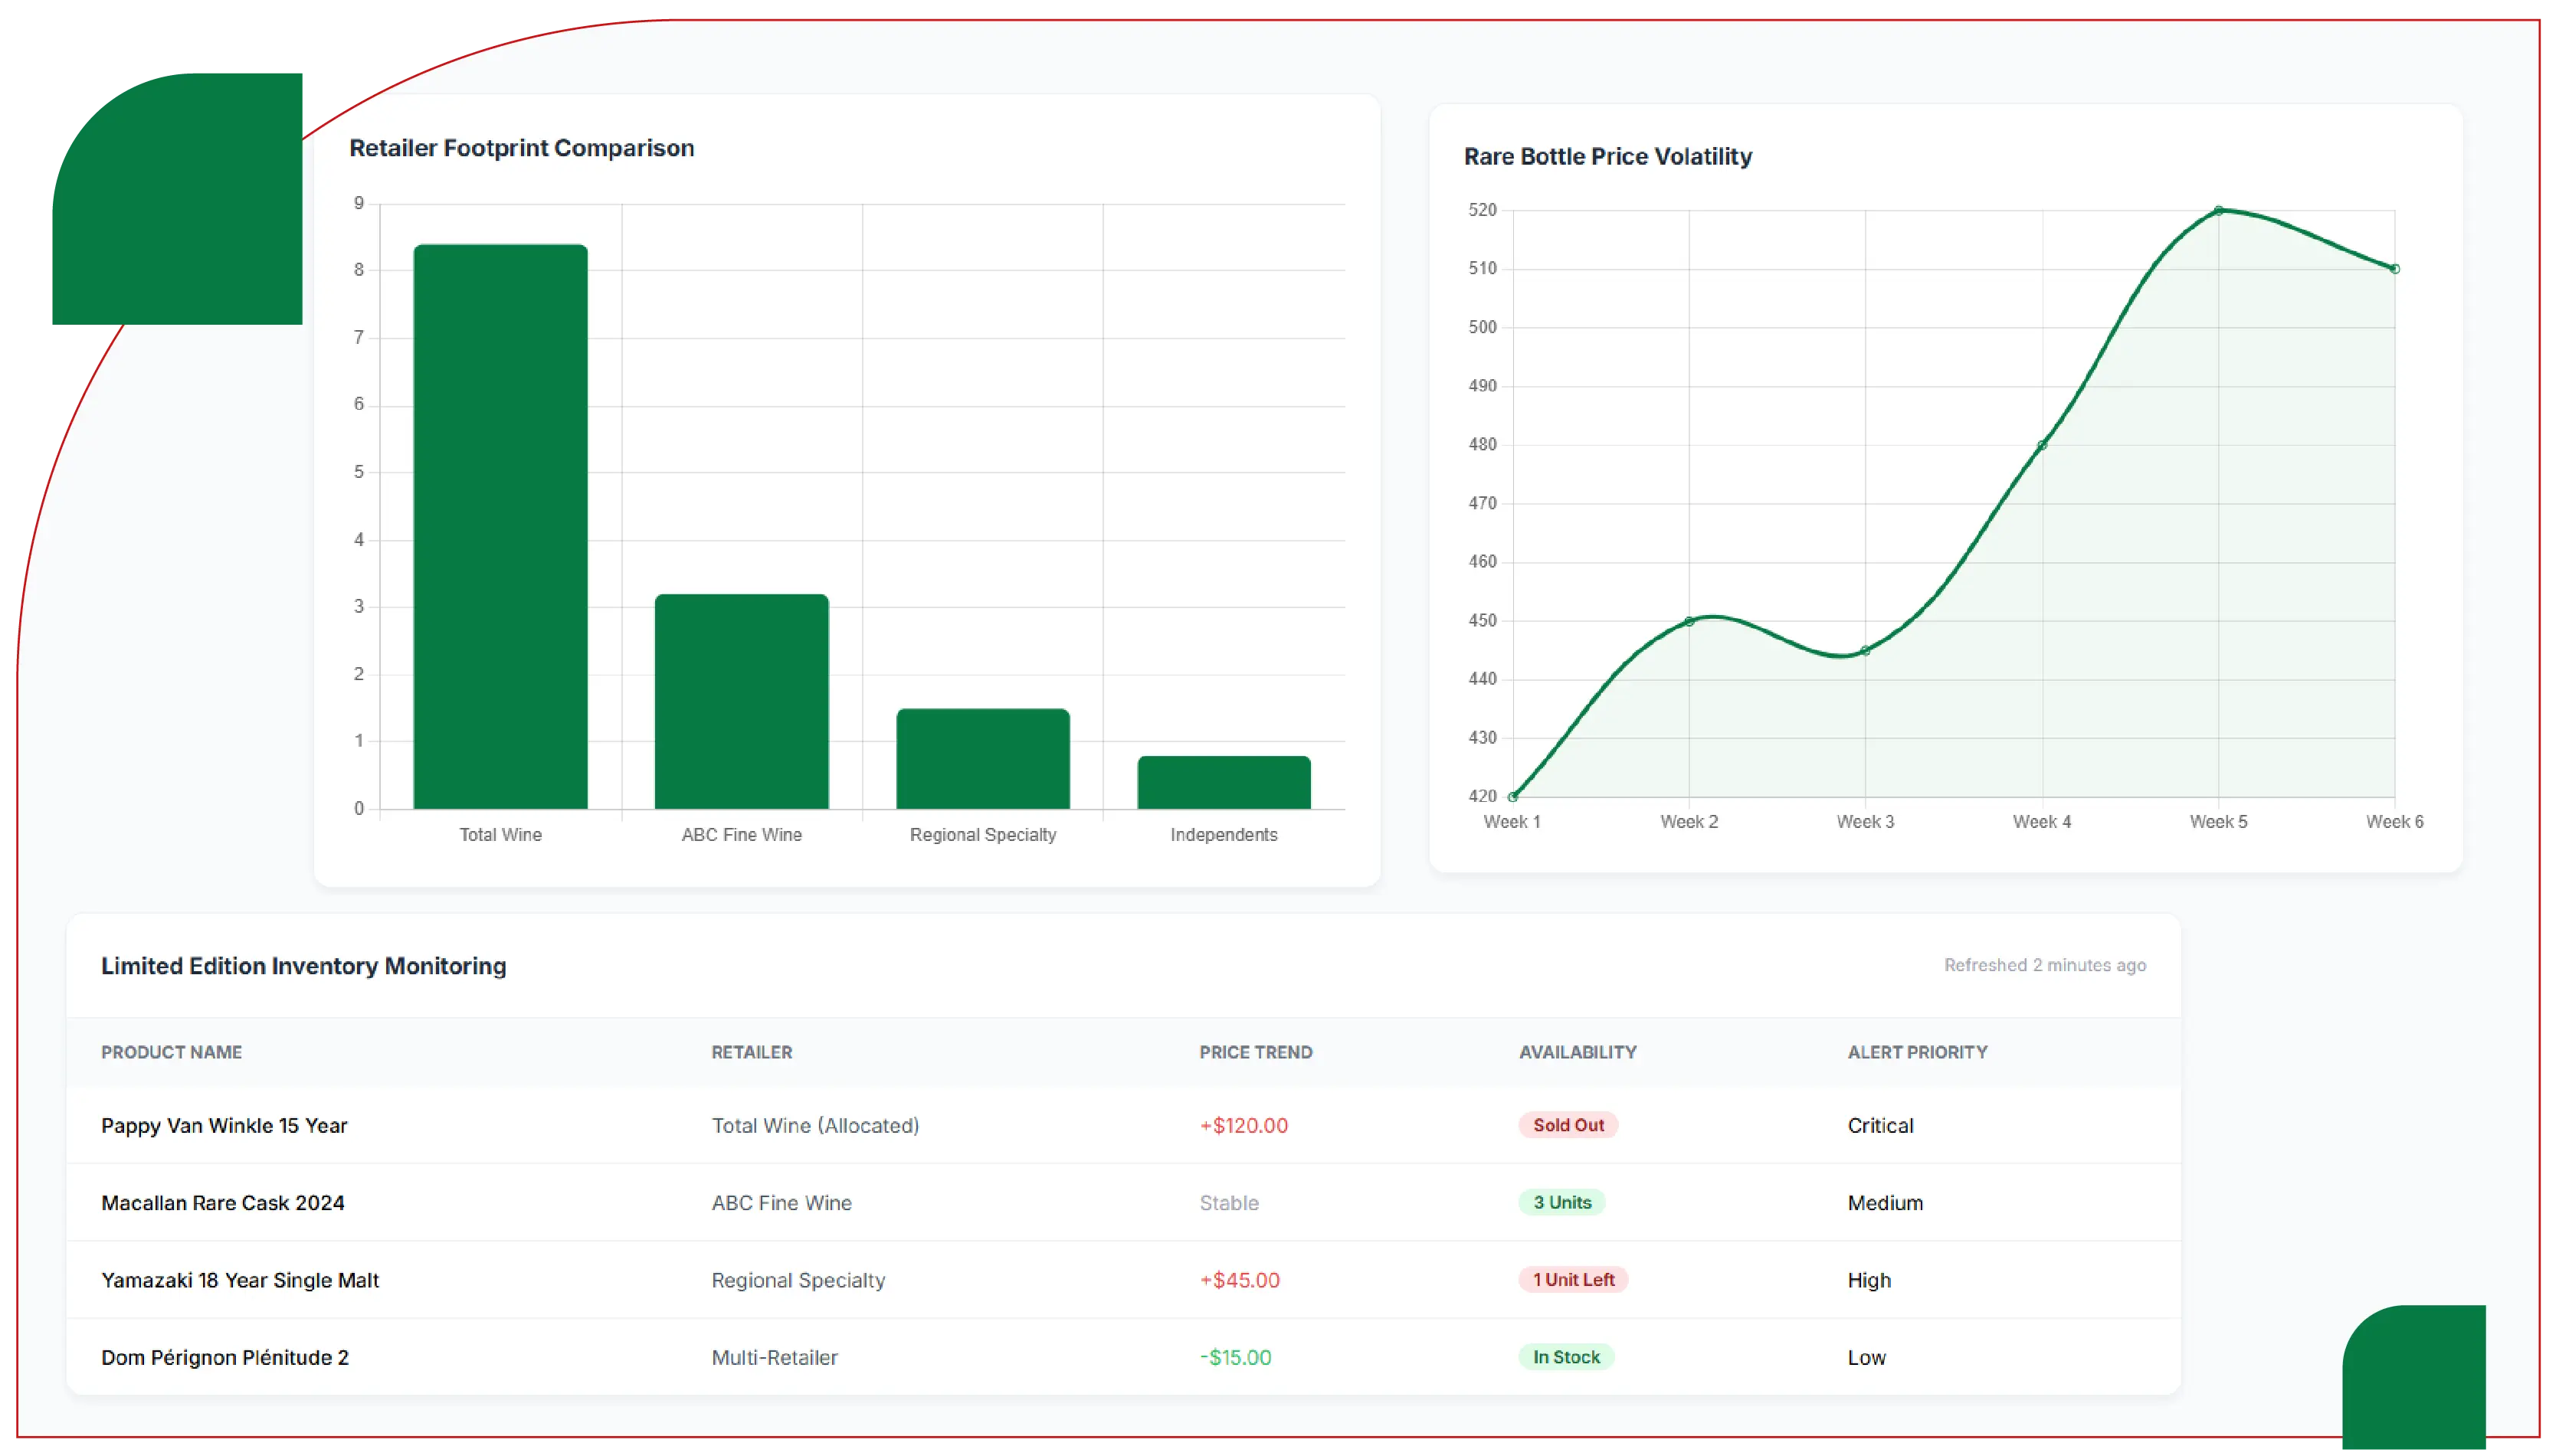
Task: Select Pappy Van Winkle 15 Year row
Action: pyautogui.click(x=224, y=1125)
